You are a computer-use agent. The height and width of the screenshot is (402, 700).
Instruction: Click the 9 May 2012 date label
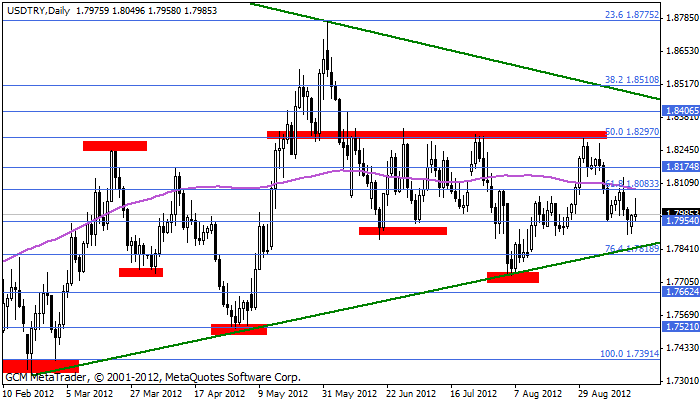coord(284,394)
